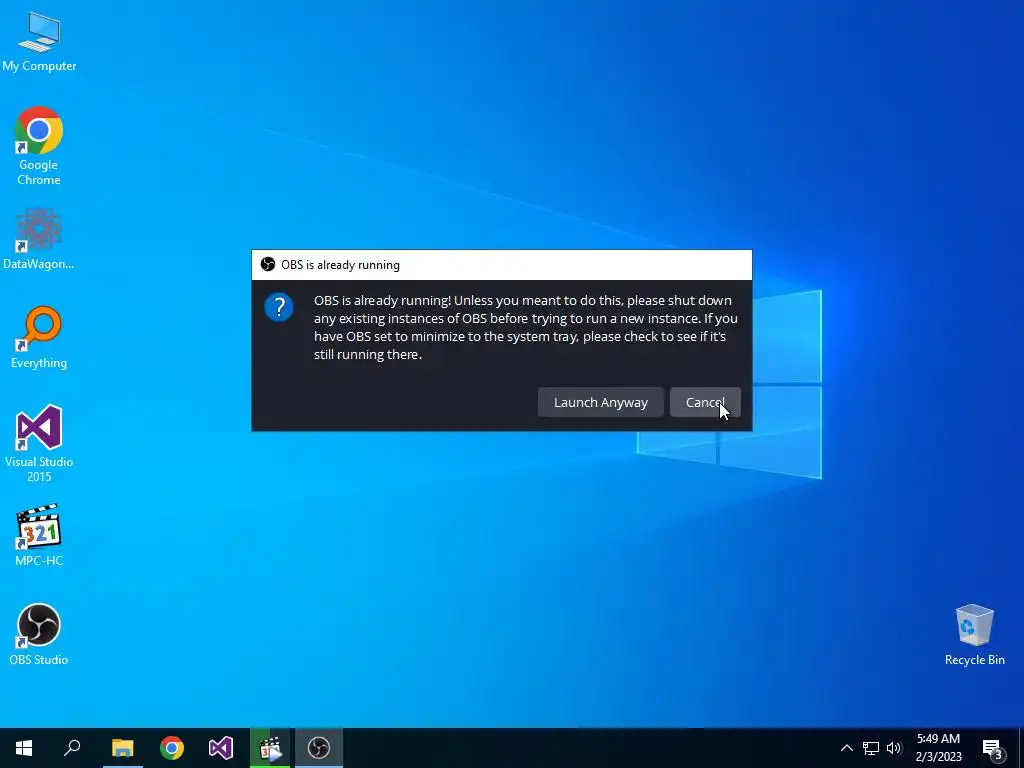Click the OBS logo in dialog title bar
The height and width of the screenshot is (768, 1024).
click(x=268, y=264)
